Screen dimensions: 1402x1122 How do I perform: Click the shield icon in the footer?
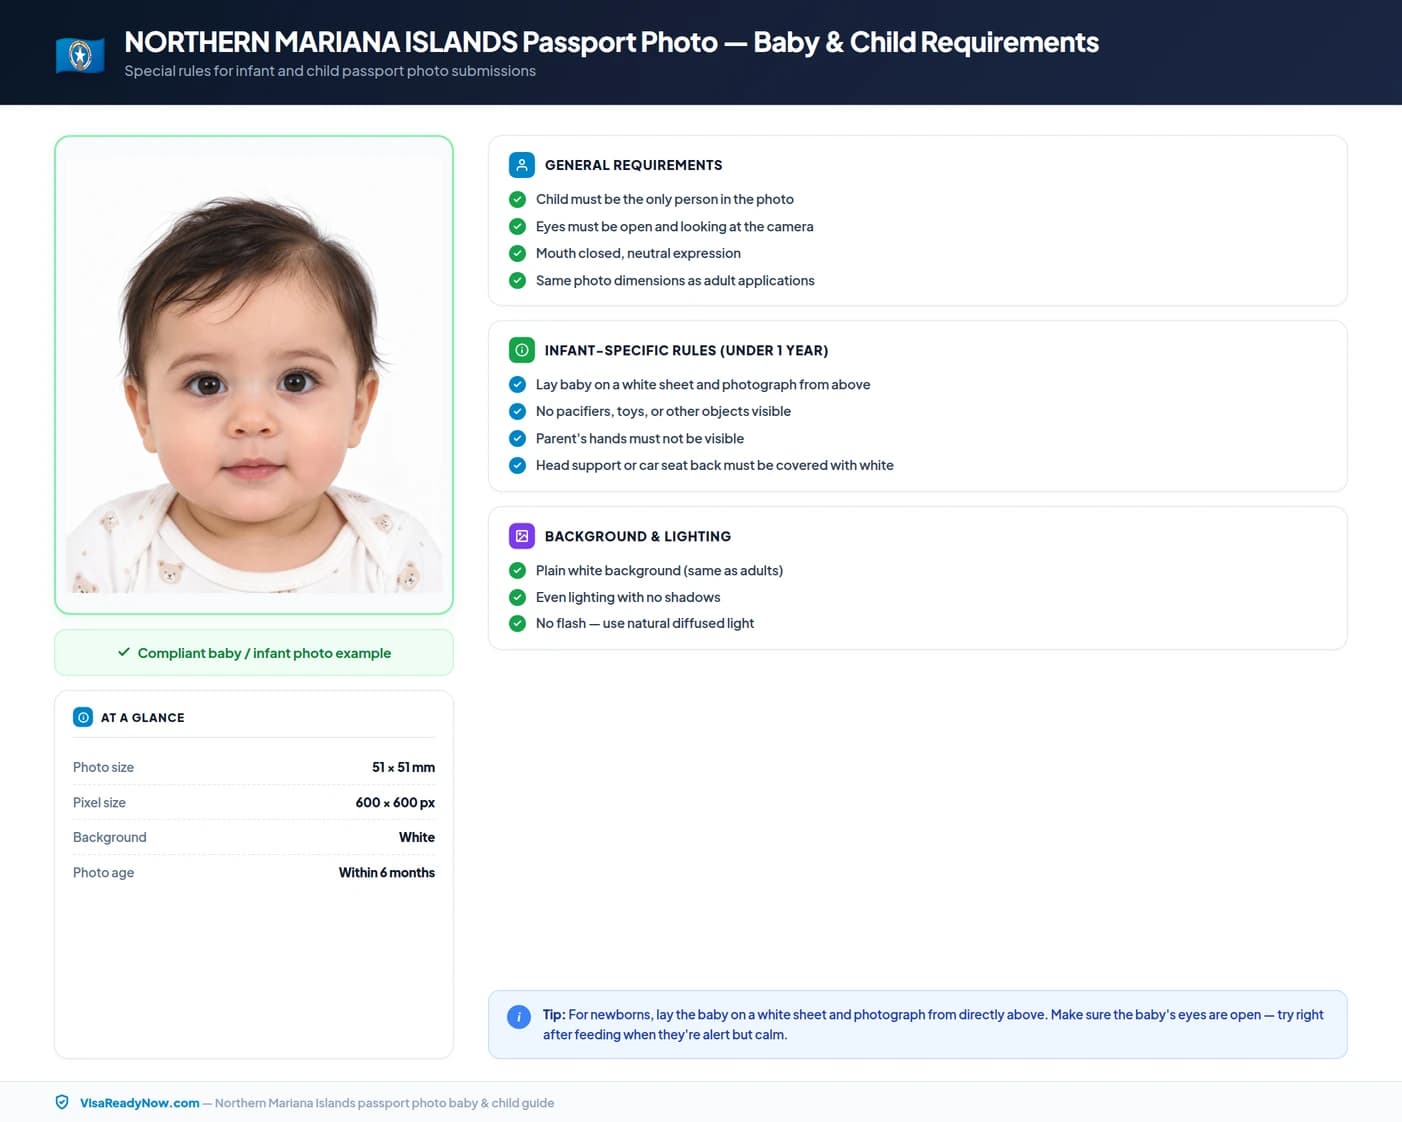point(62,1102)
